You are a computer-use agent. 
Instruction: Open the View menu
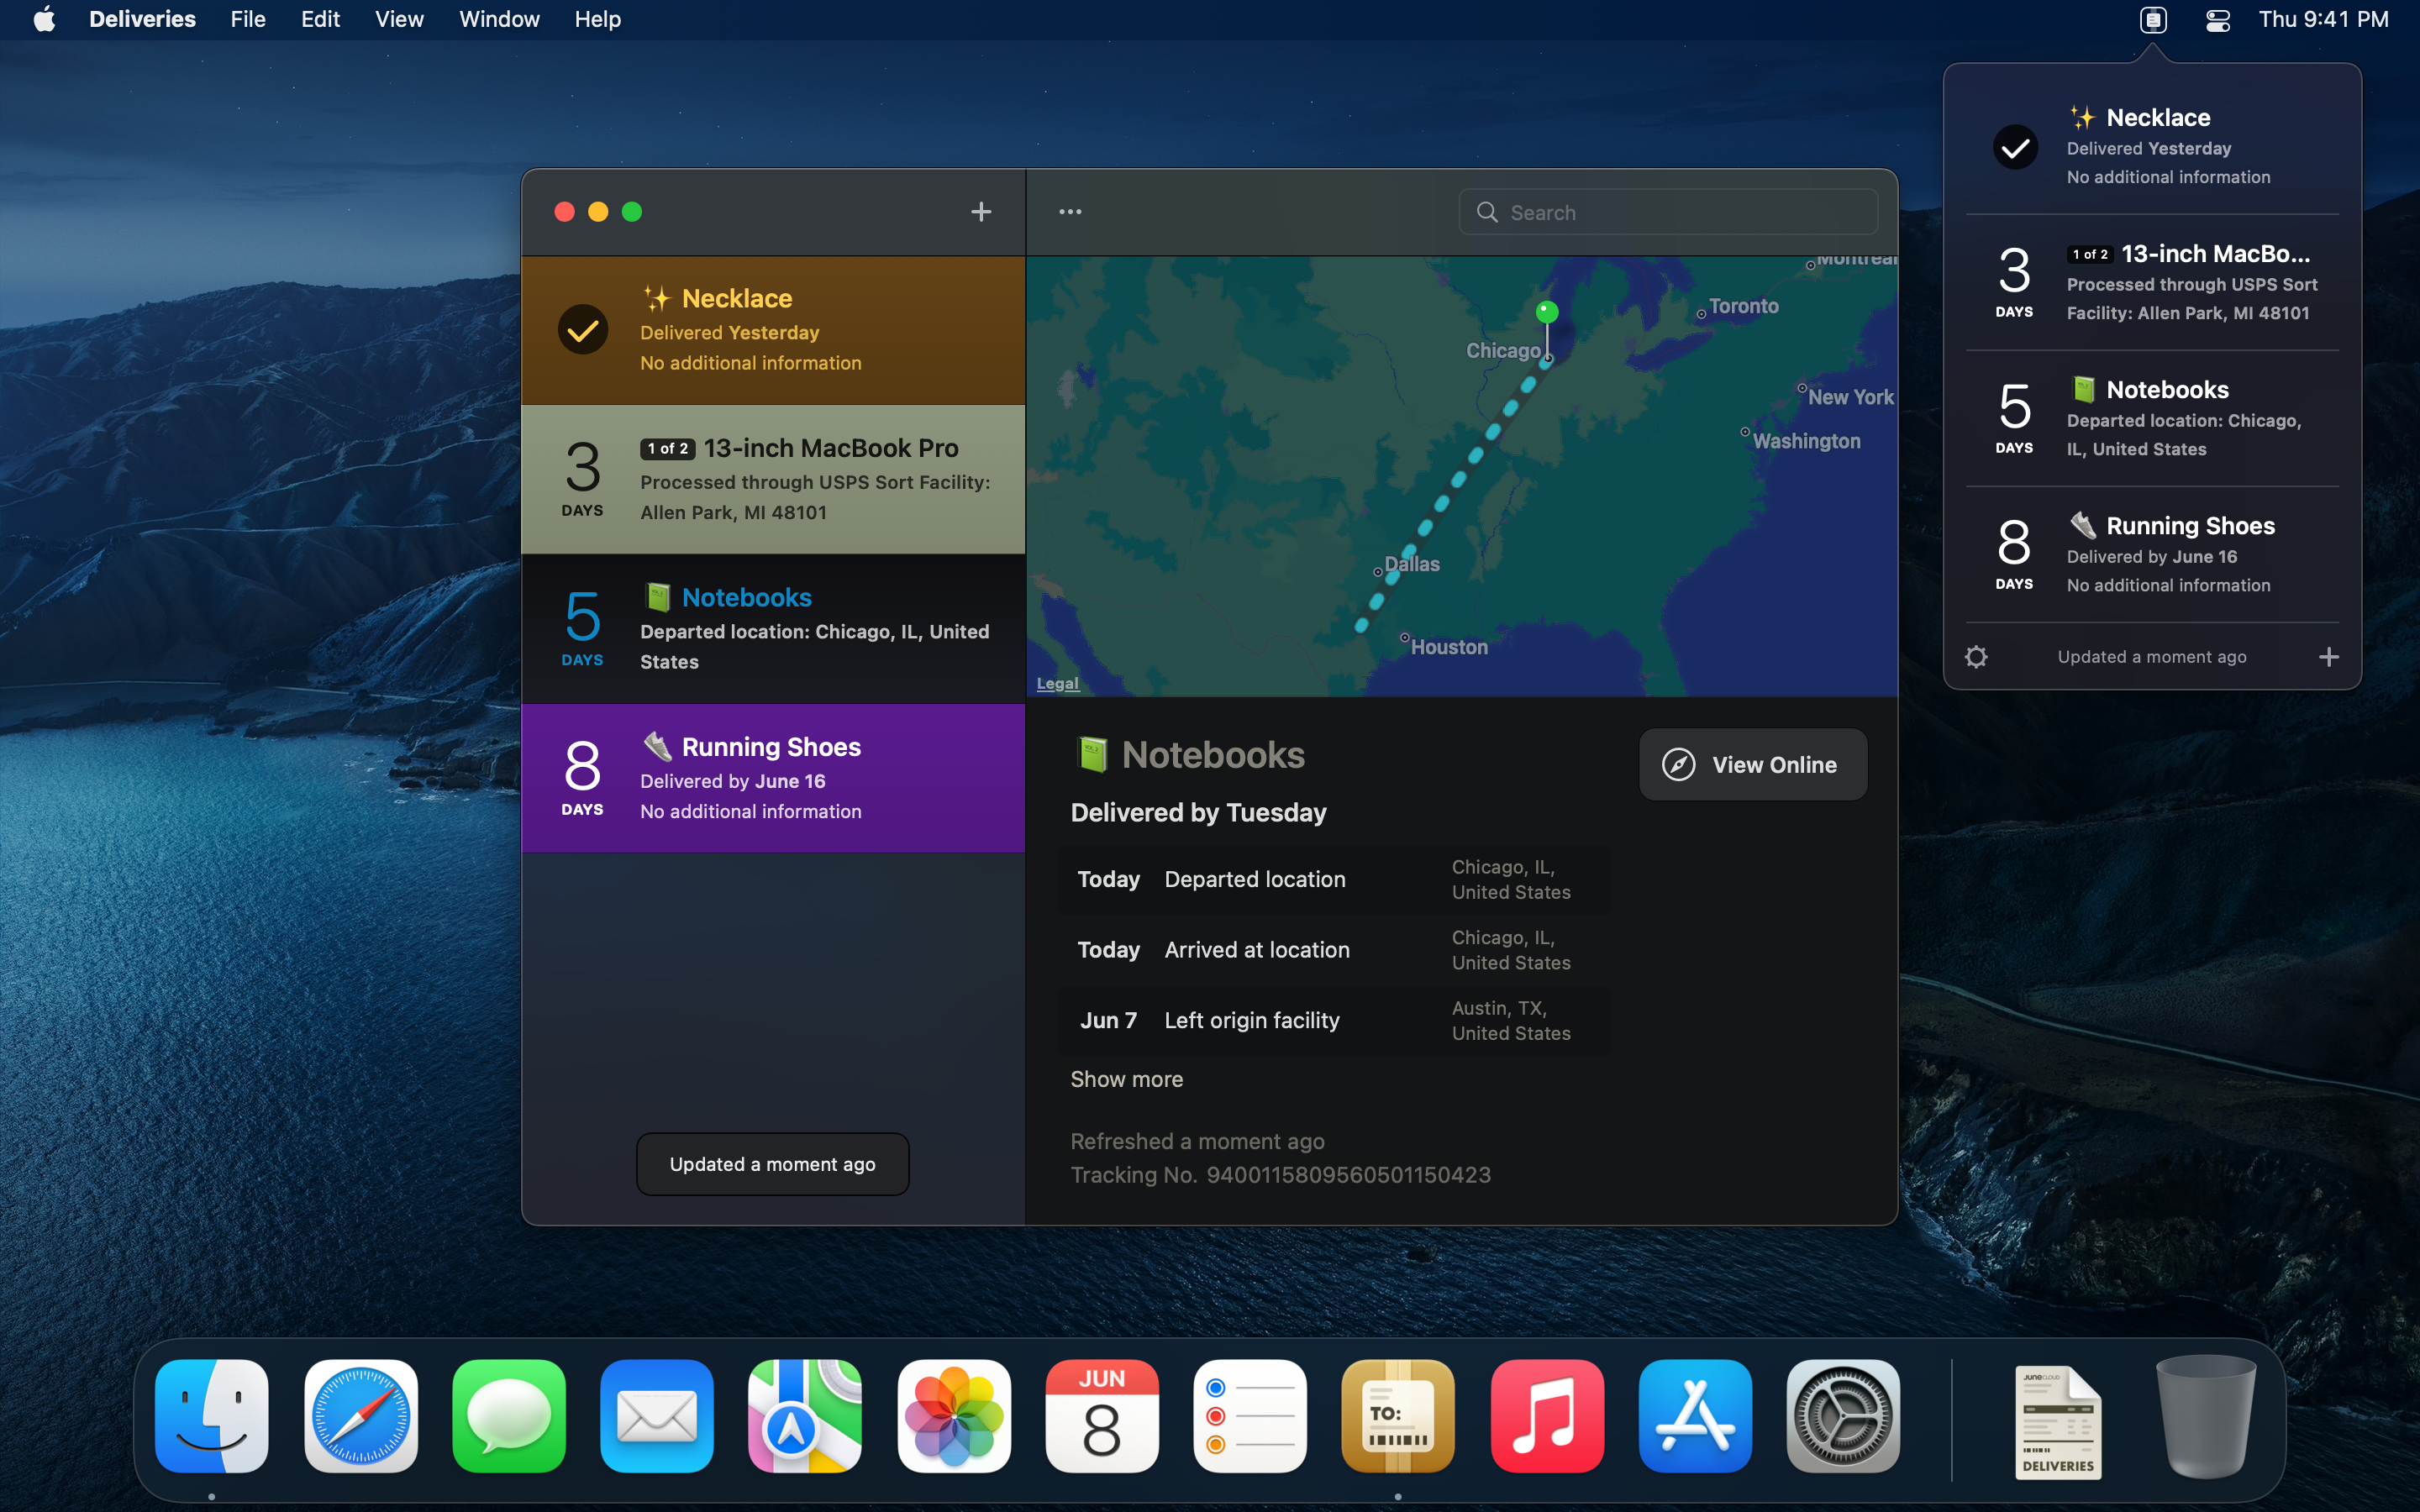point(399,19)
